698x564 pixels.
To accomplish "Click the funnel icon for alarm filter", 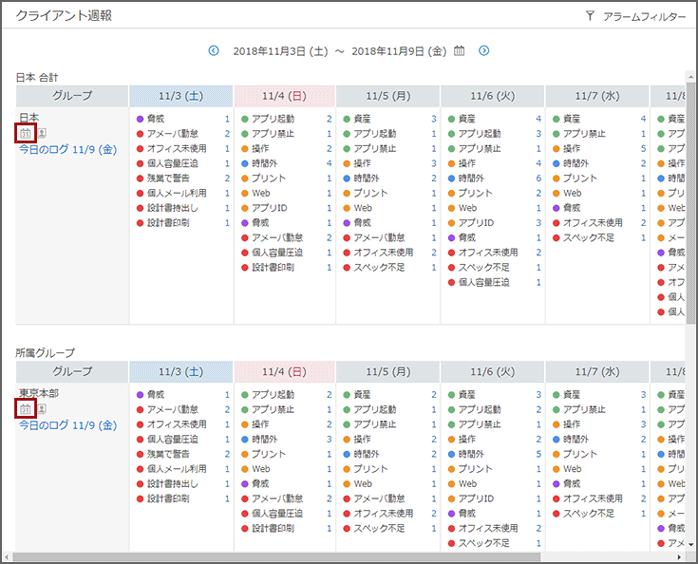I will (590, 16).
